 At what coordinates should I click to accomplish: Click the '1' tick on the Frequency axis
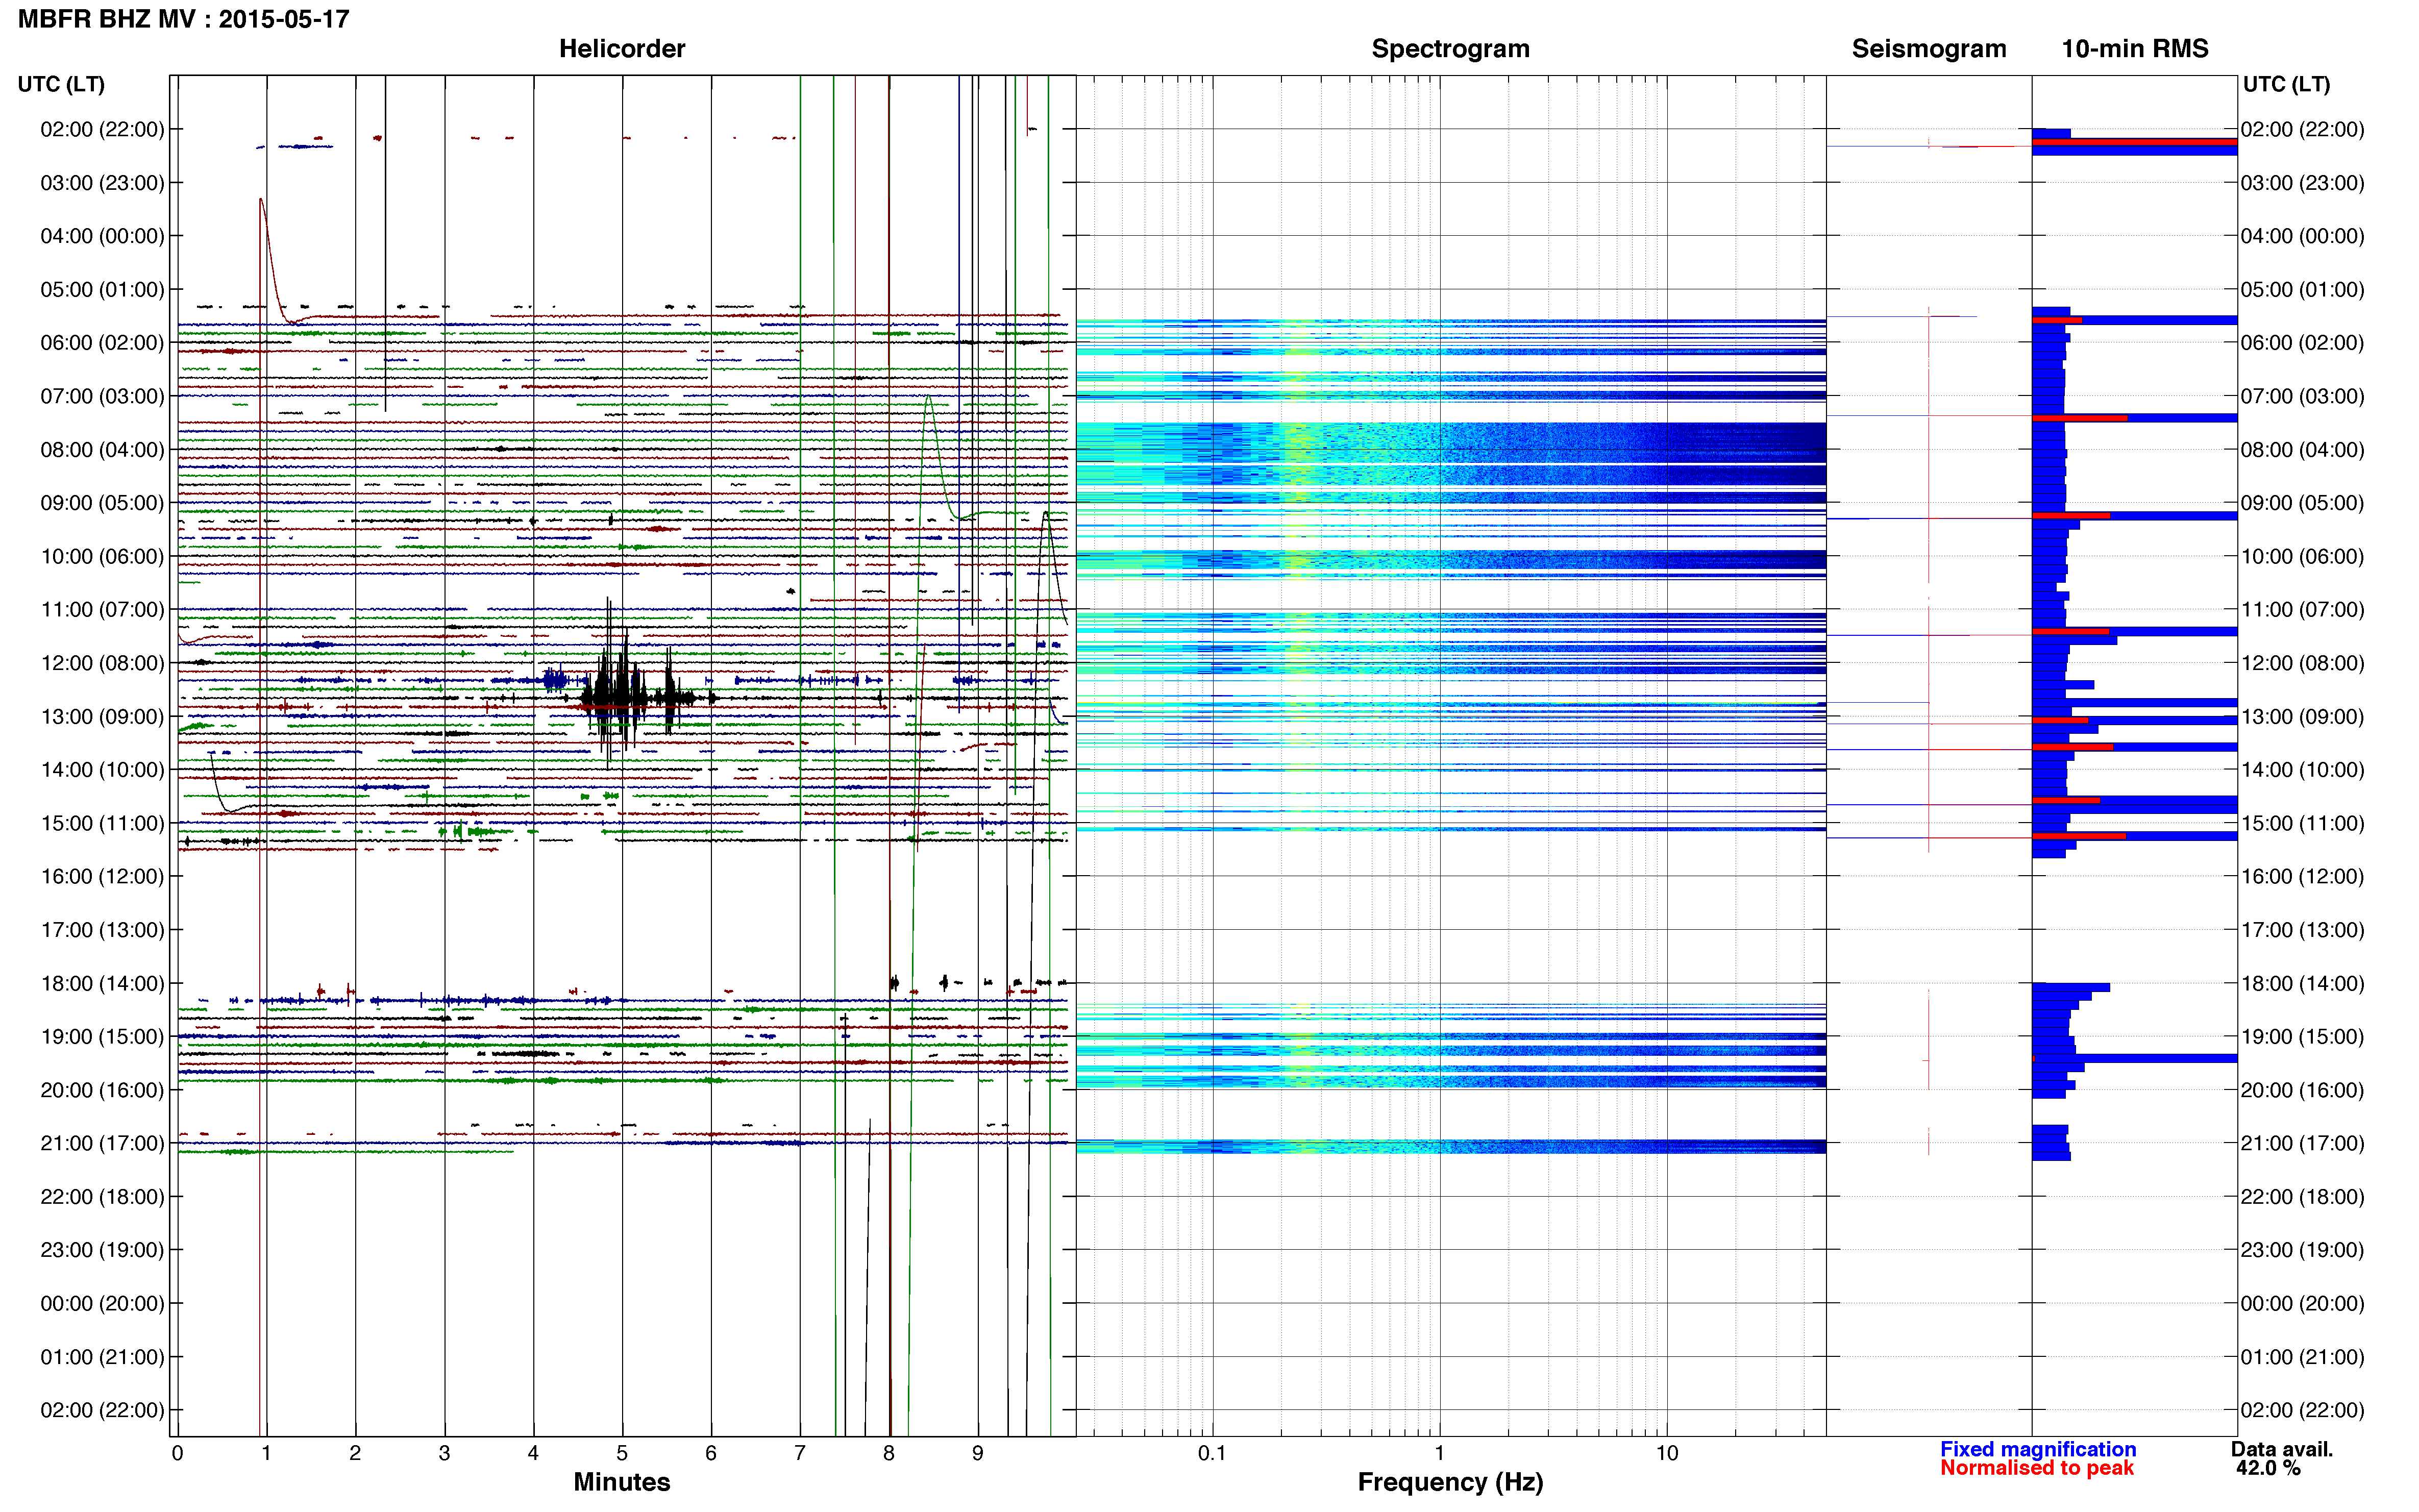tap(1439, 1453)
